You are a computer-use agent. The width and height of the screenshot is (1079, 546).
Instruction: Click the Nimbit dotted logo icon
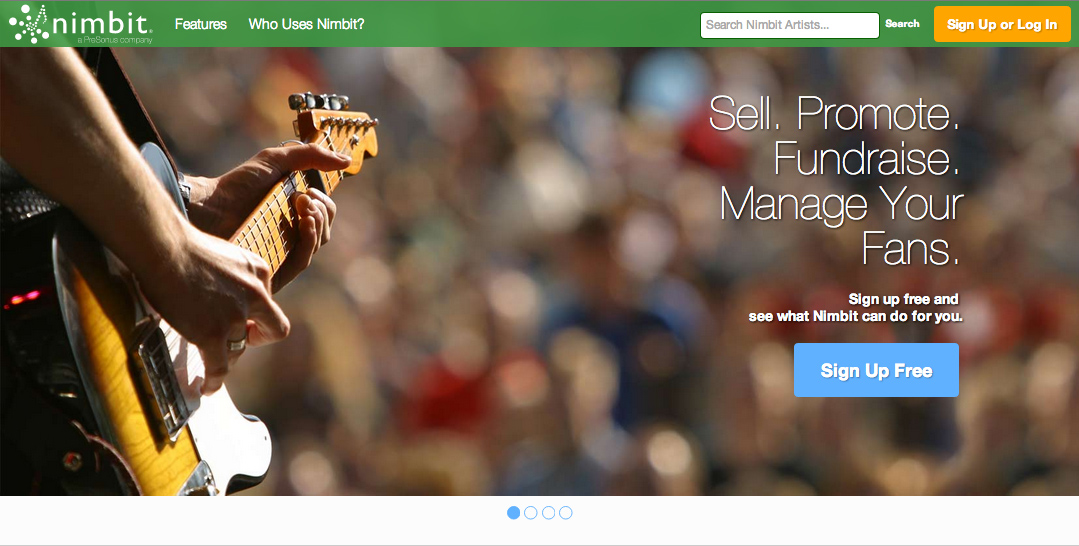29,24
